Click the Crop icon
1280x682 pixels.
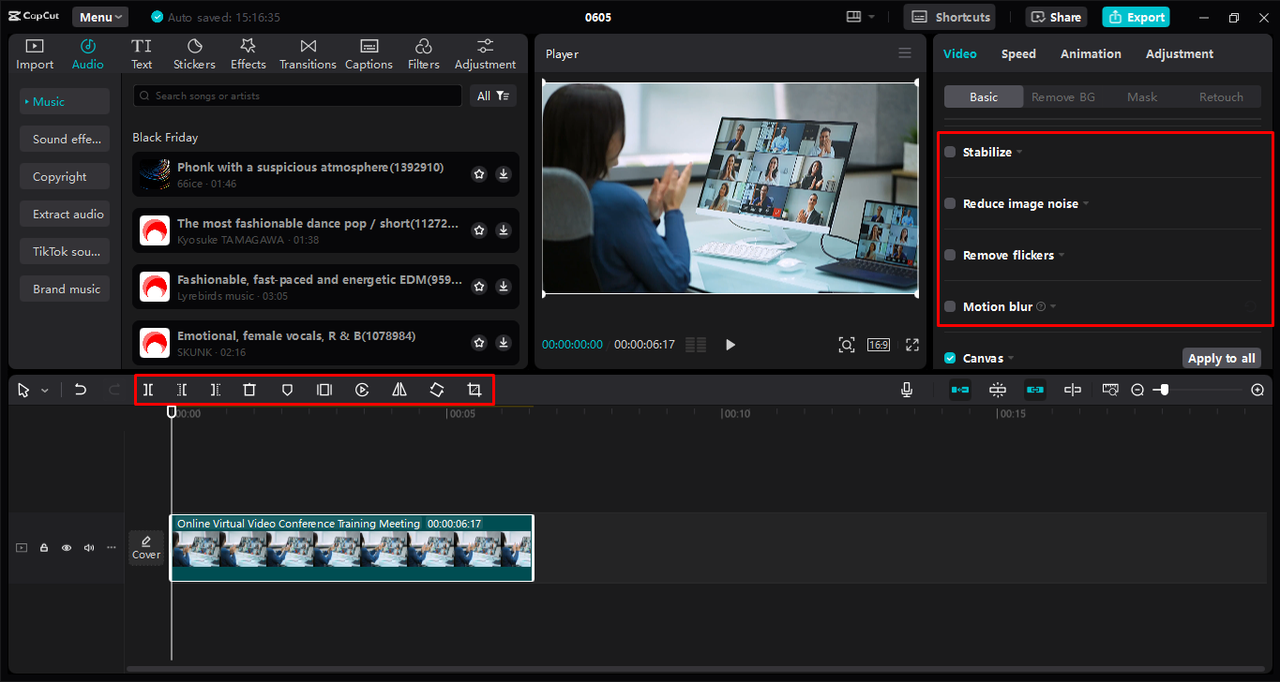[x=475, y=390]
